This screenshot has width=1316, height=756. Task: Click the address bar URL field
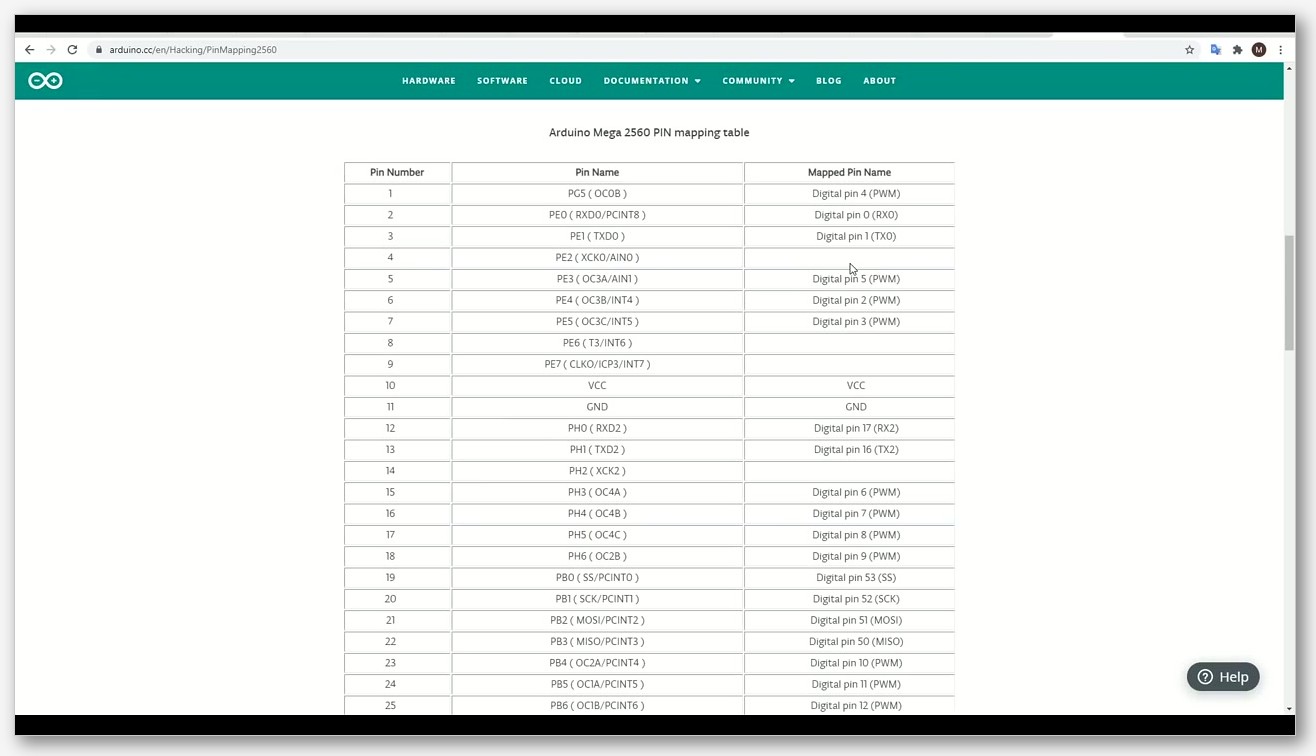click(x=640, y=49)
